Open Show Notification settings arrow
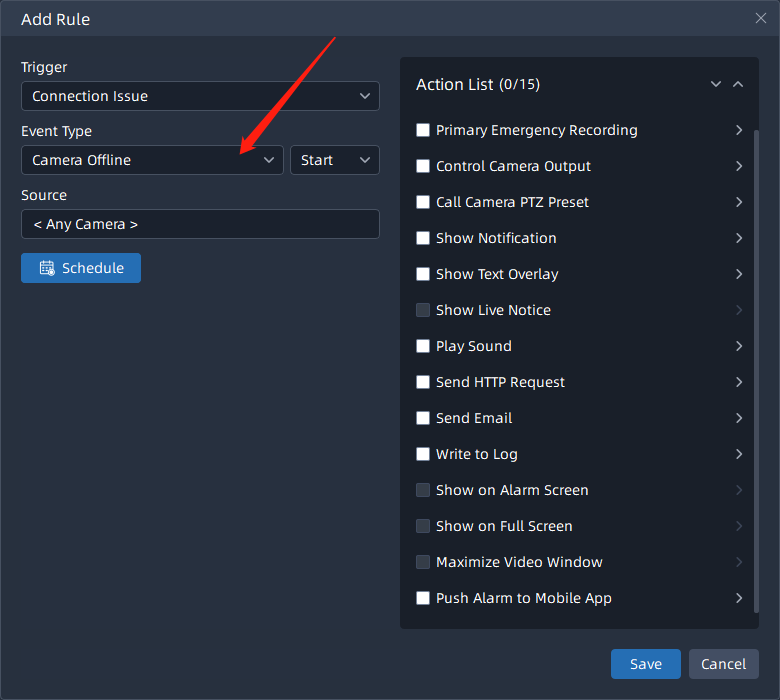 (739, 238)
